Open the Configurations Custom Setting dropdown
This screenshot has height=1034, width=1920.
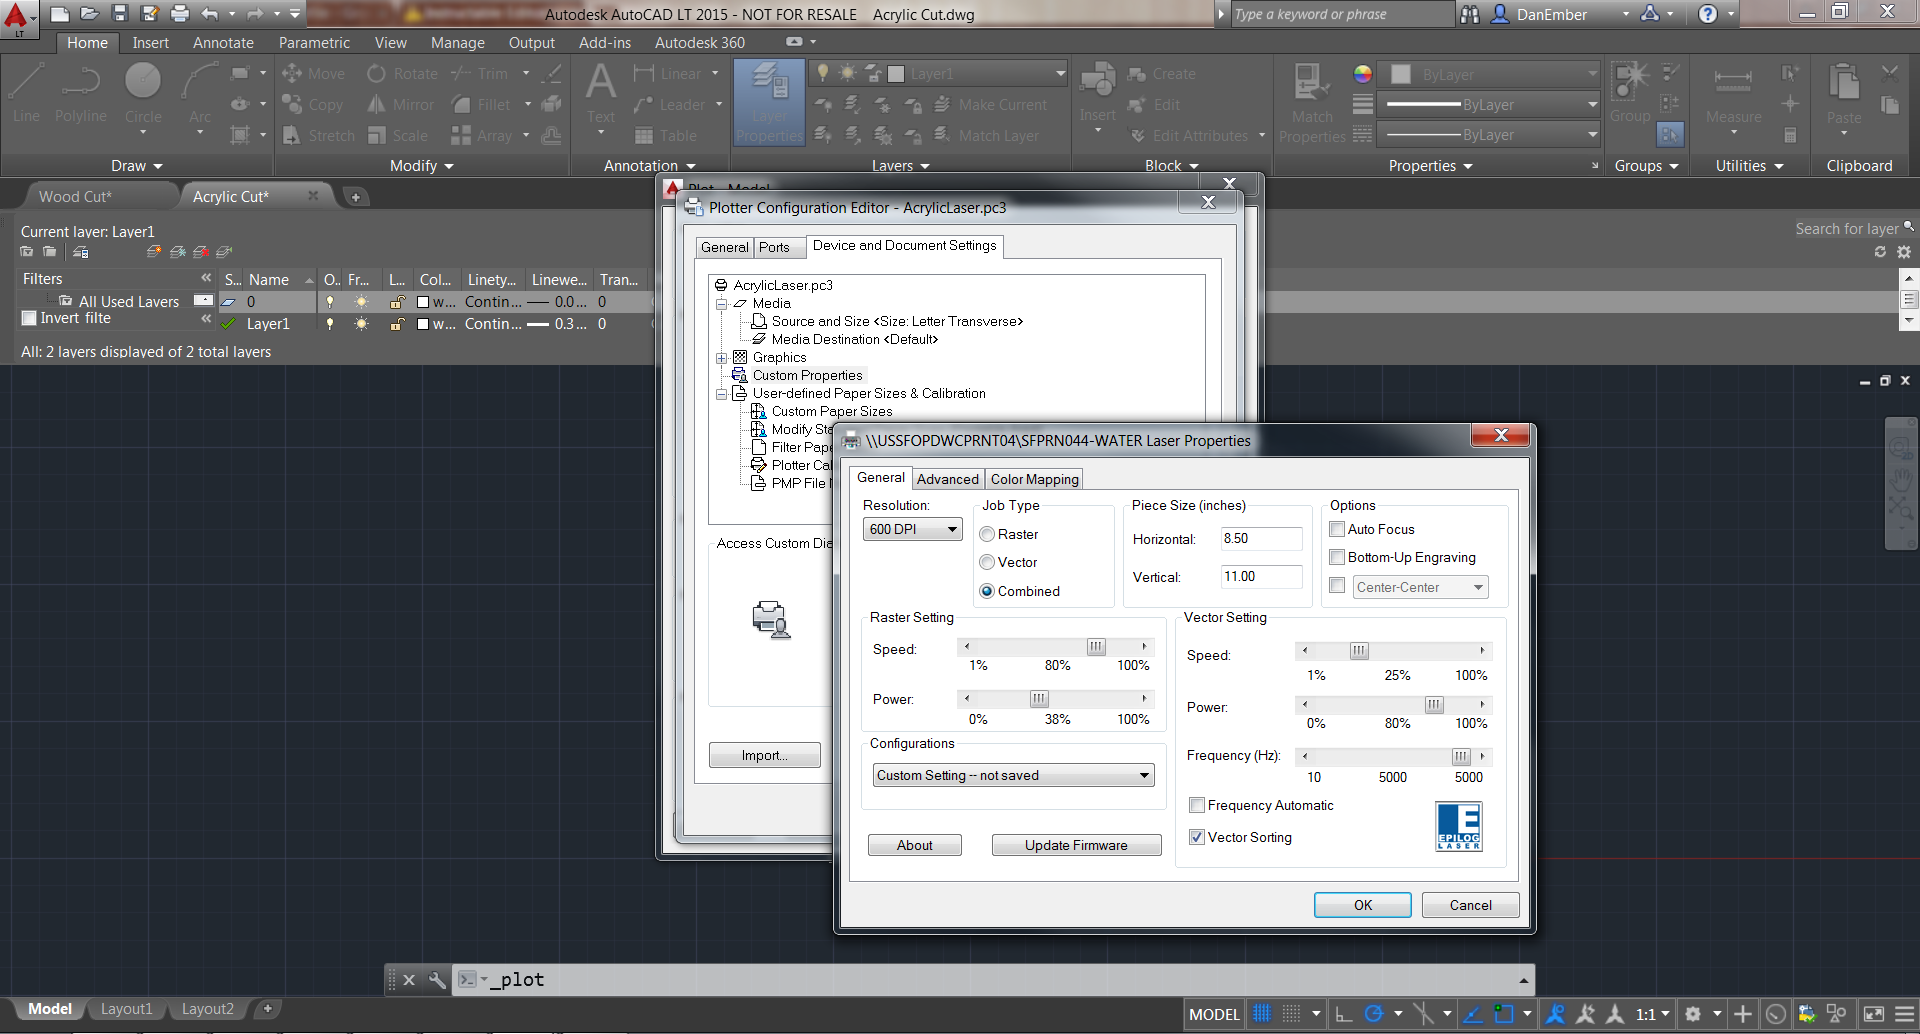(x=1013, y=775)
